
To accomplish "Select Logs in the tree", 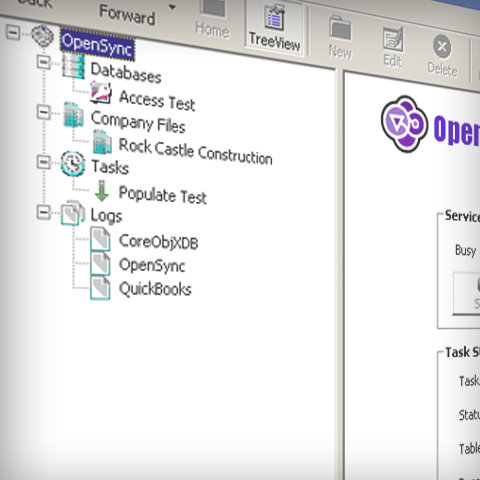I will 106,216.
